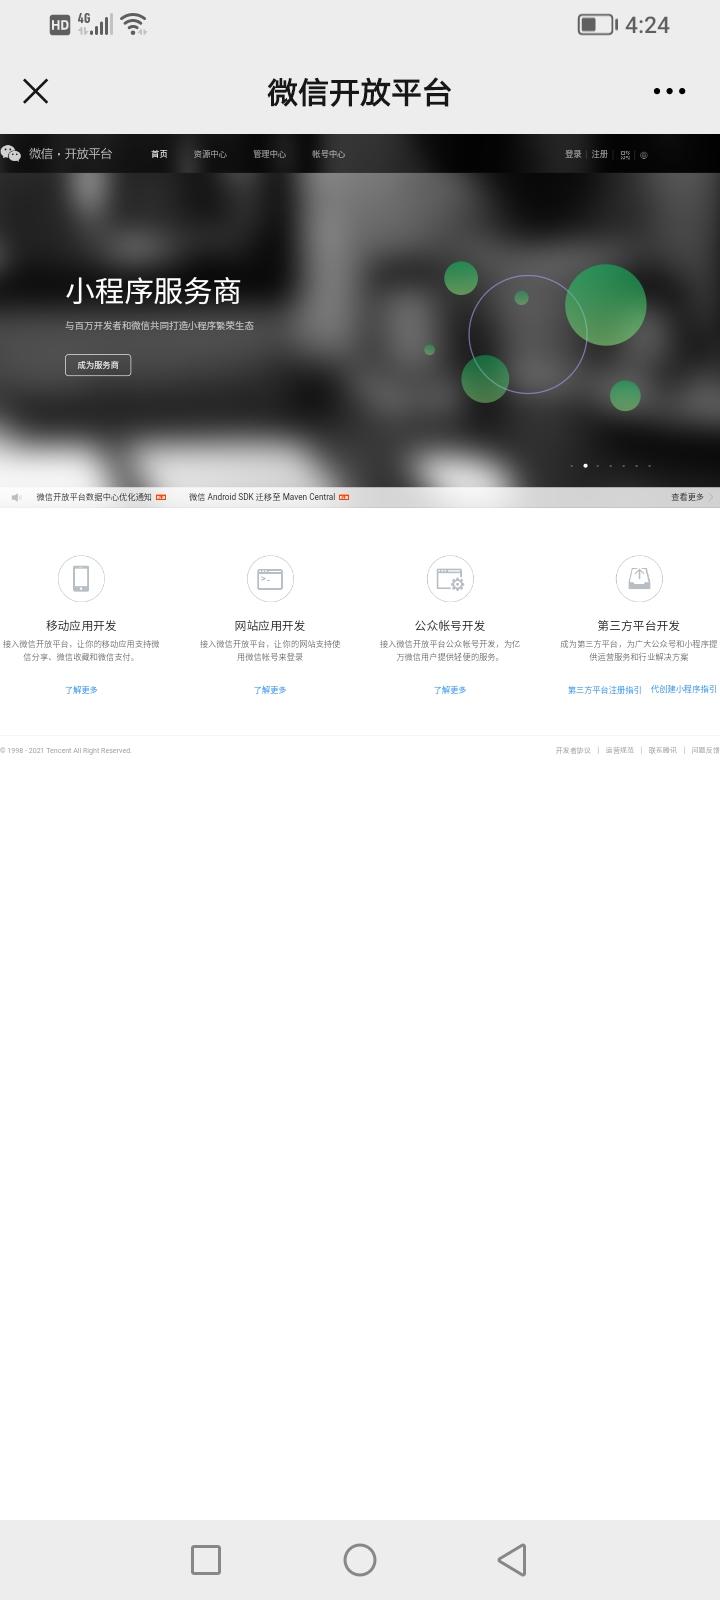This screenshot has width=720, height=1600.
Task: Open the 微信开放平台数据中心优化通知 announcement
Action: click(94, 497)
